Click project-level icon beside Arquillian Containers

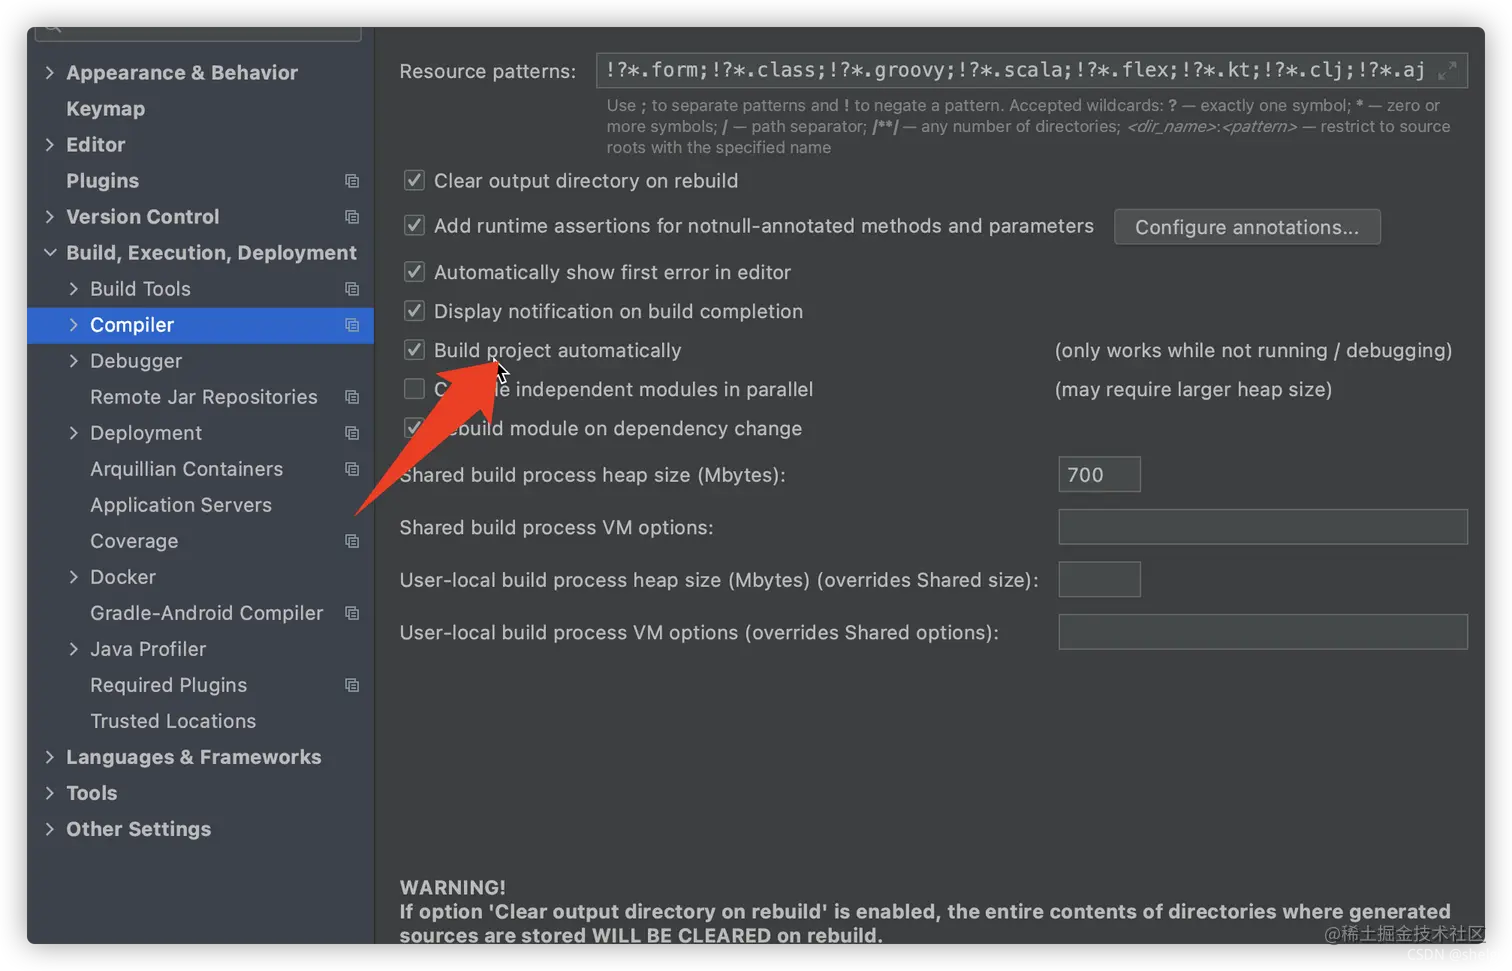click(352, 469)
